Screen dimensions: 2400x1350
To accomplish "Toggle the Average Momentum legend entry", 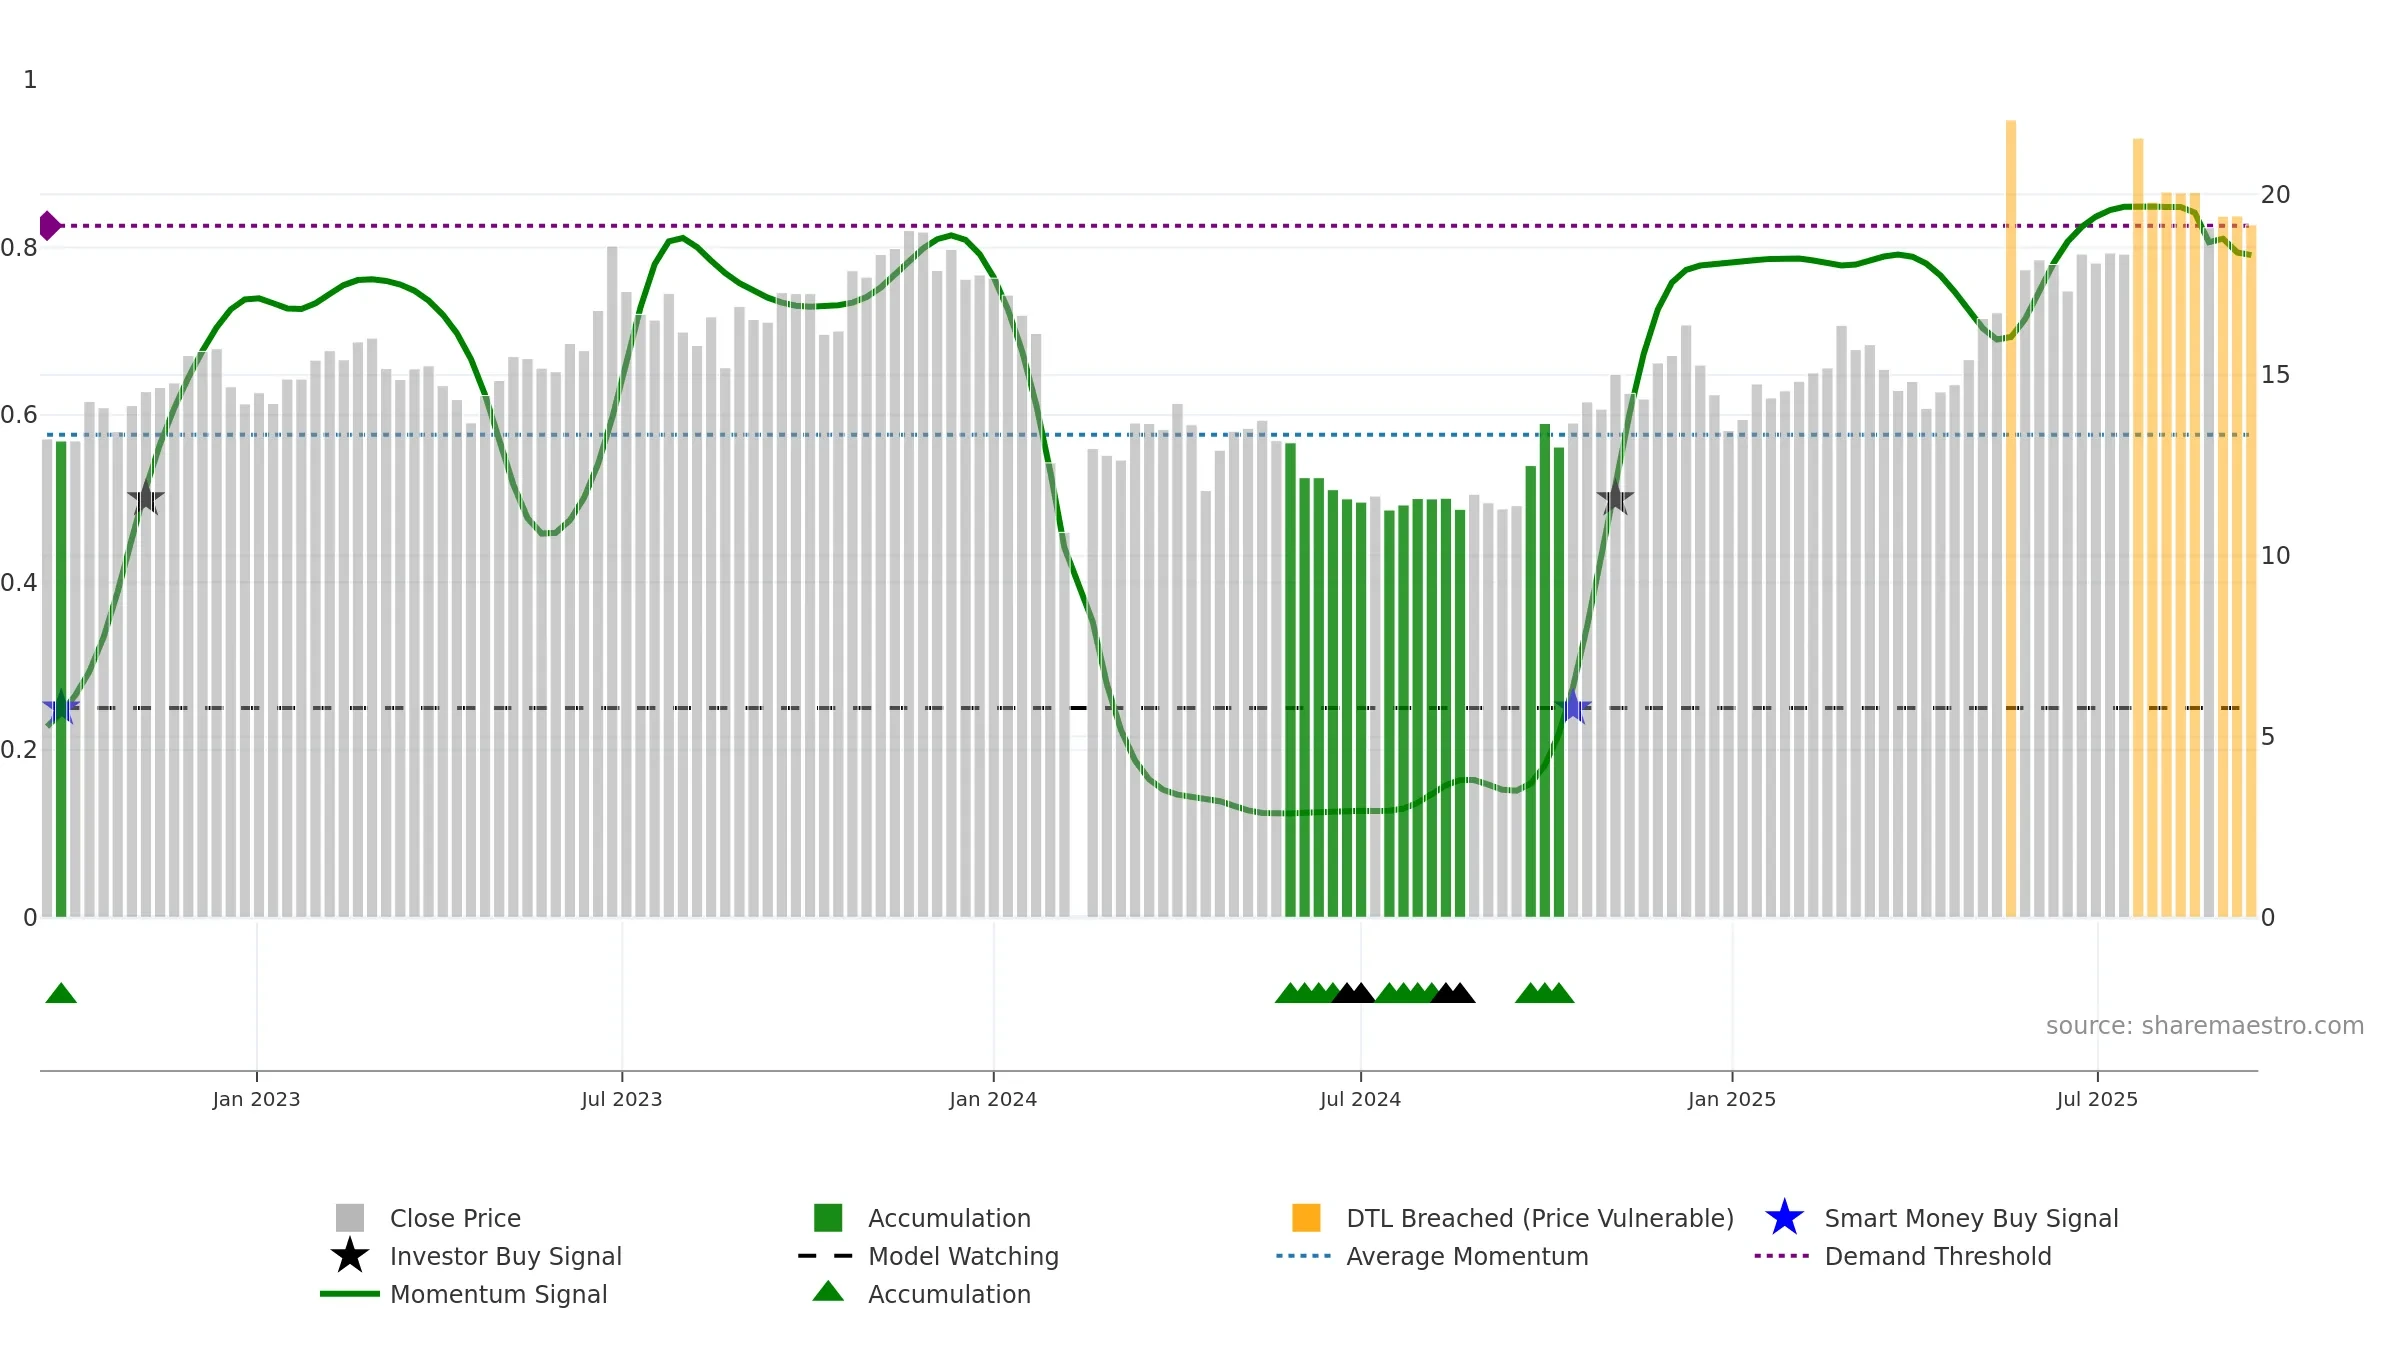I will tap(1432, 1255).
